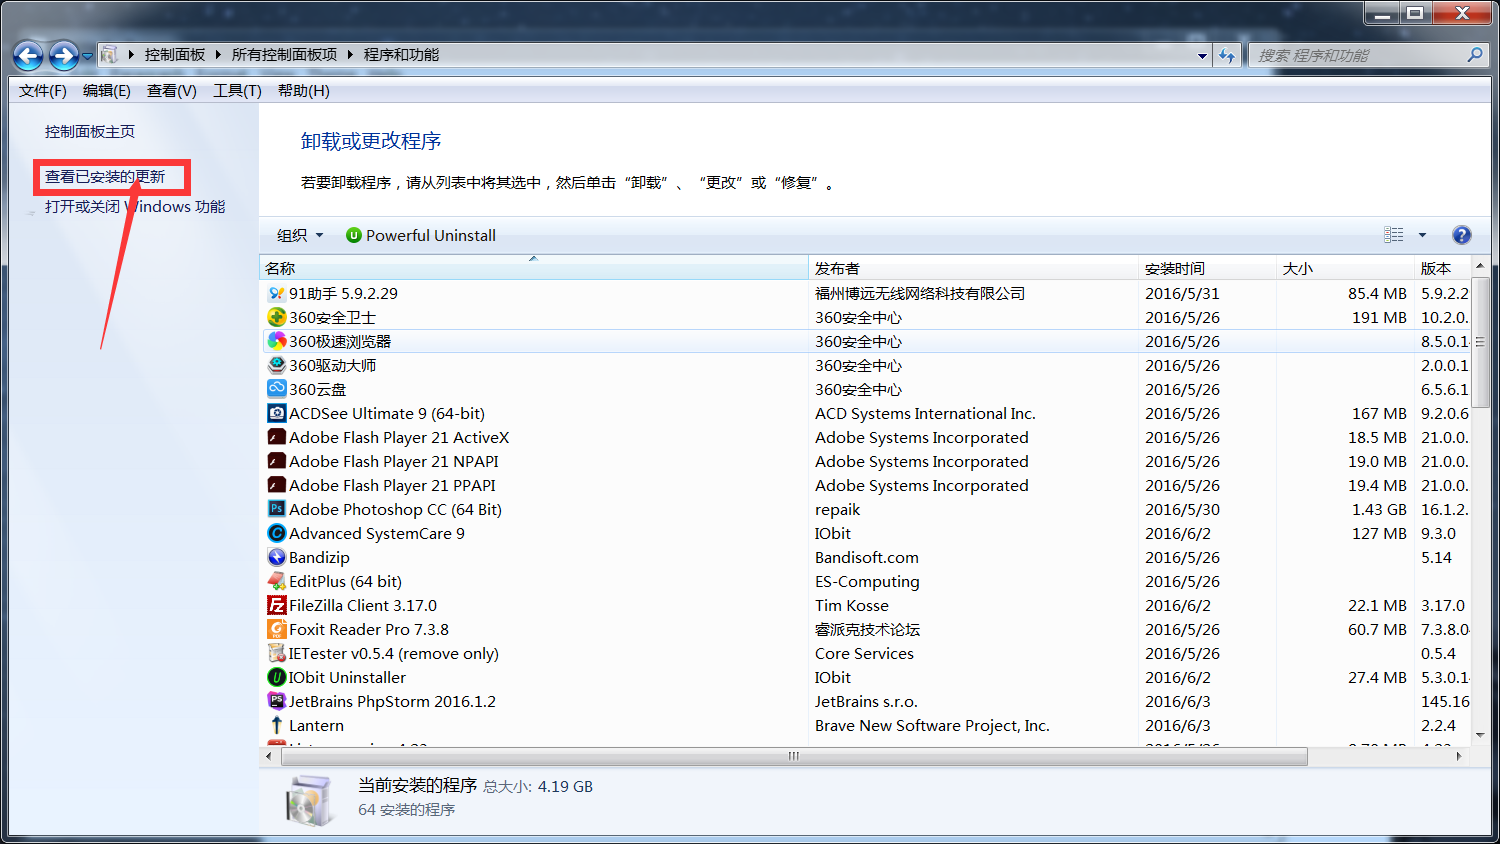Open help with the question mark icon
The image size is (1500, 844).
tap(1461, 235)
